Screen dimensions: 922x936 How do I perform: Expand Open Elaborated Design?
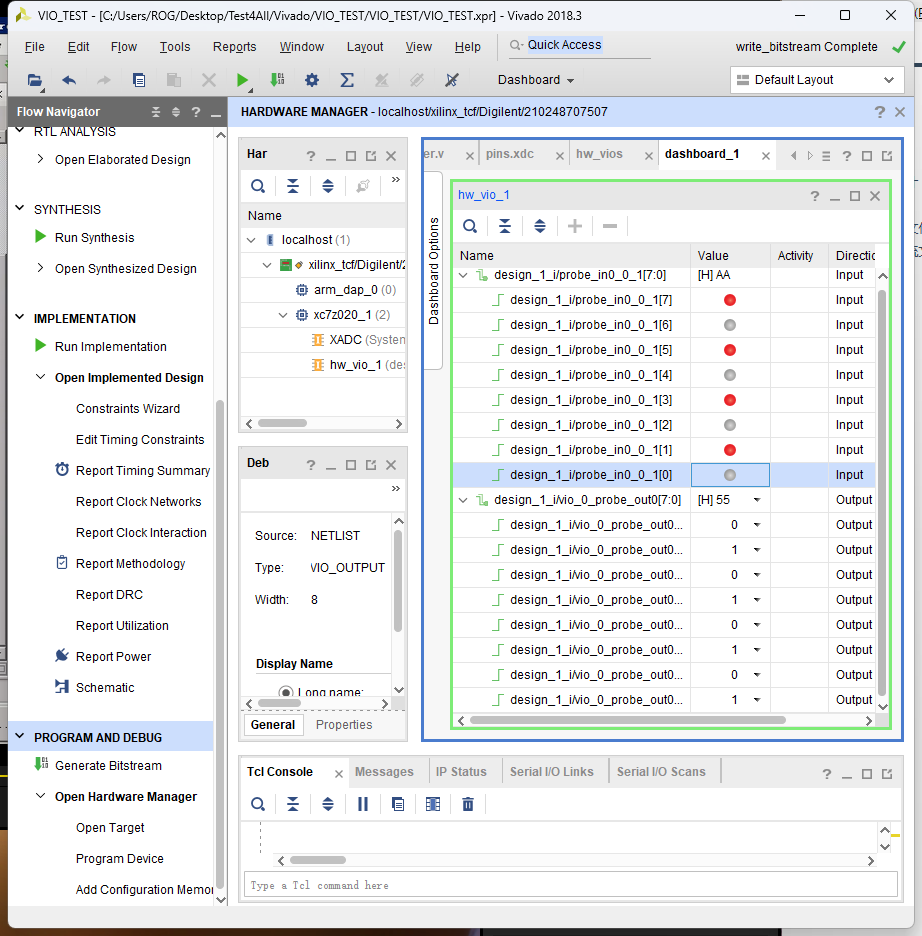[x=40, y=159]
